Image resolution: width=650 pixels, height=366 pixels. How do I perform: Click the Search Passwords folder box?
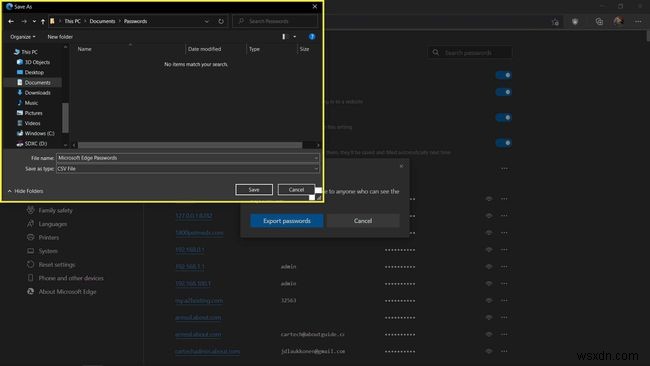click(x=275, y=21)
